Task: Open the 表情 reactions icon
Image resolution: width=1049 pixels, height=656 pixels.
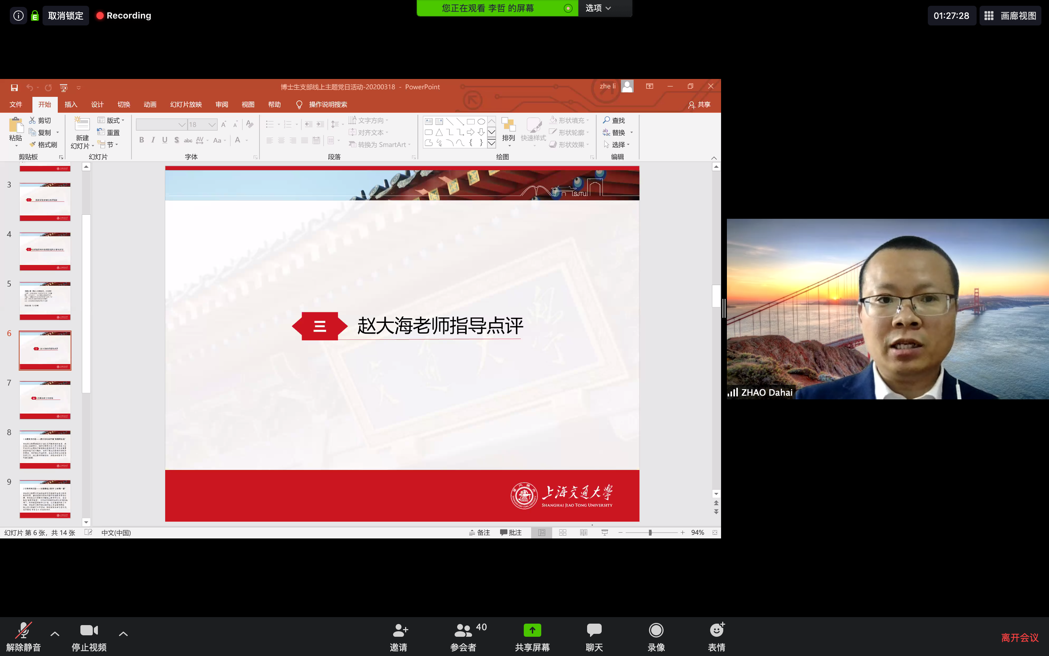Action: pos(716,631)
